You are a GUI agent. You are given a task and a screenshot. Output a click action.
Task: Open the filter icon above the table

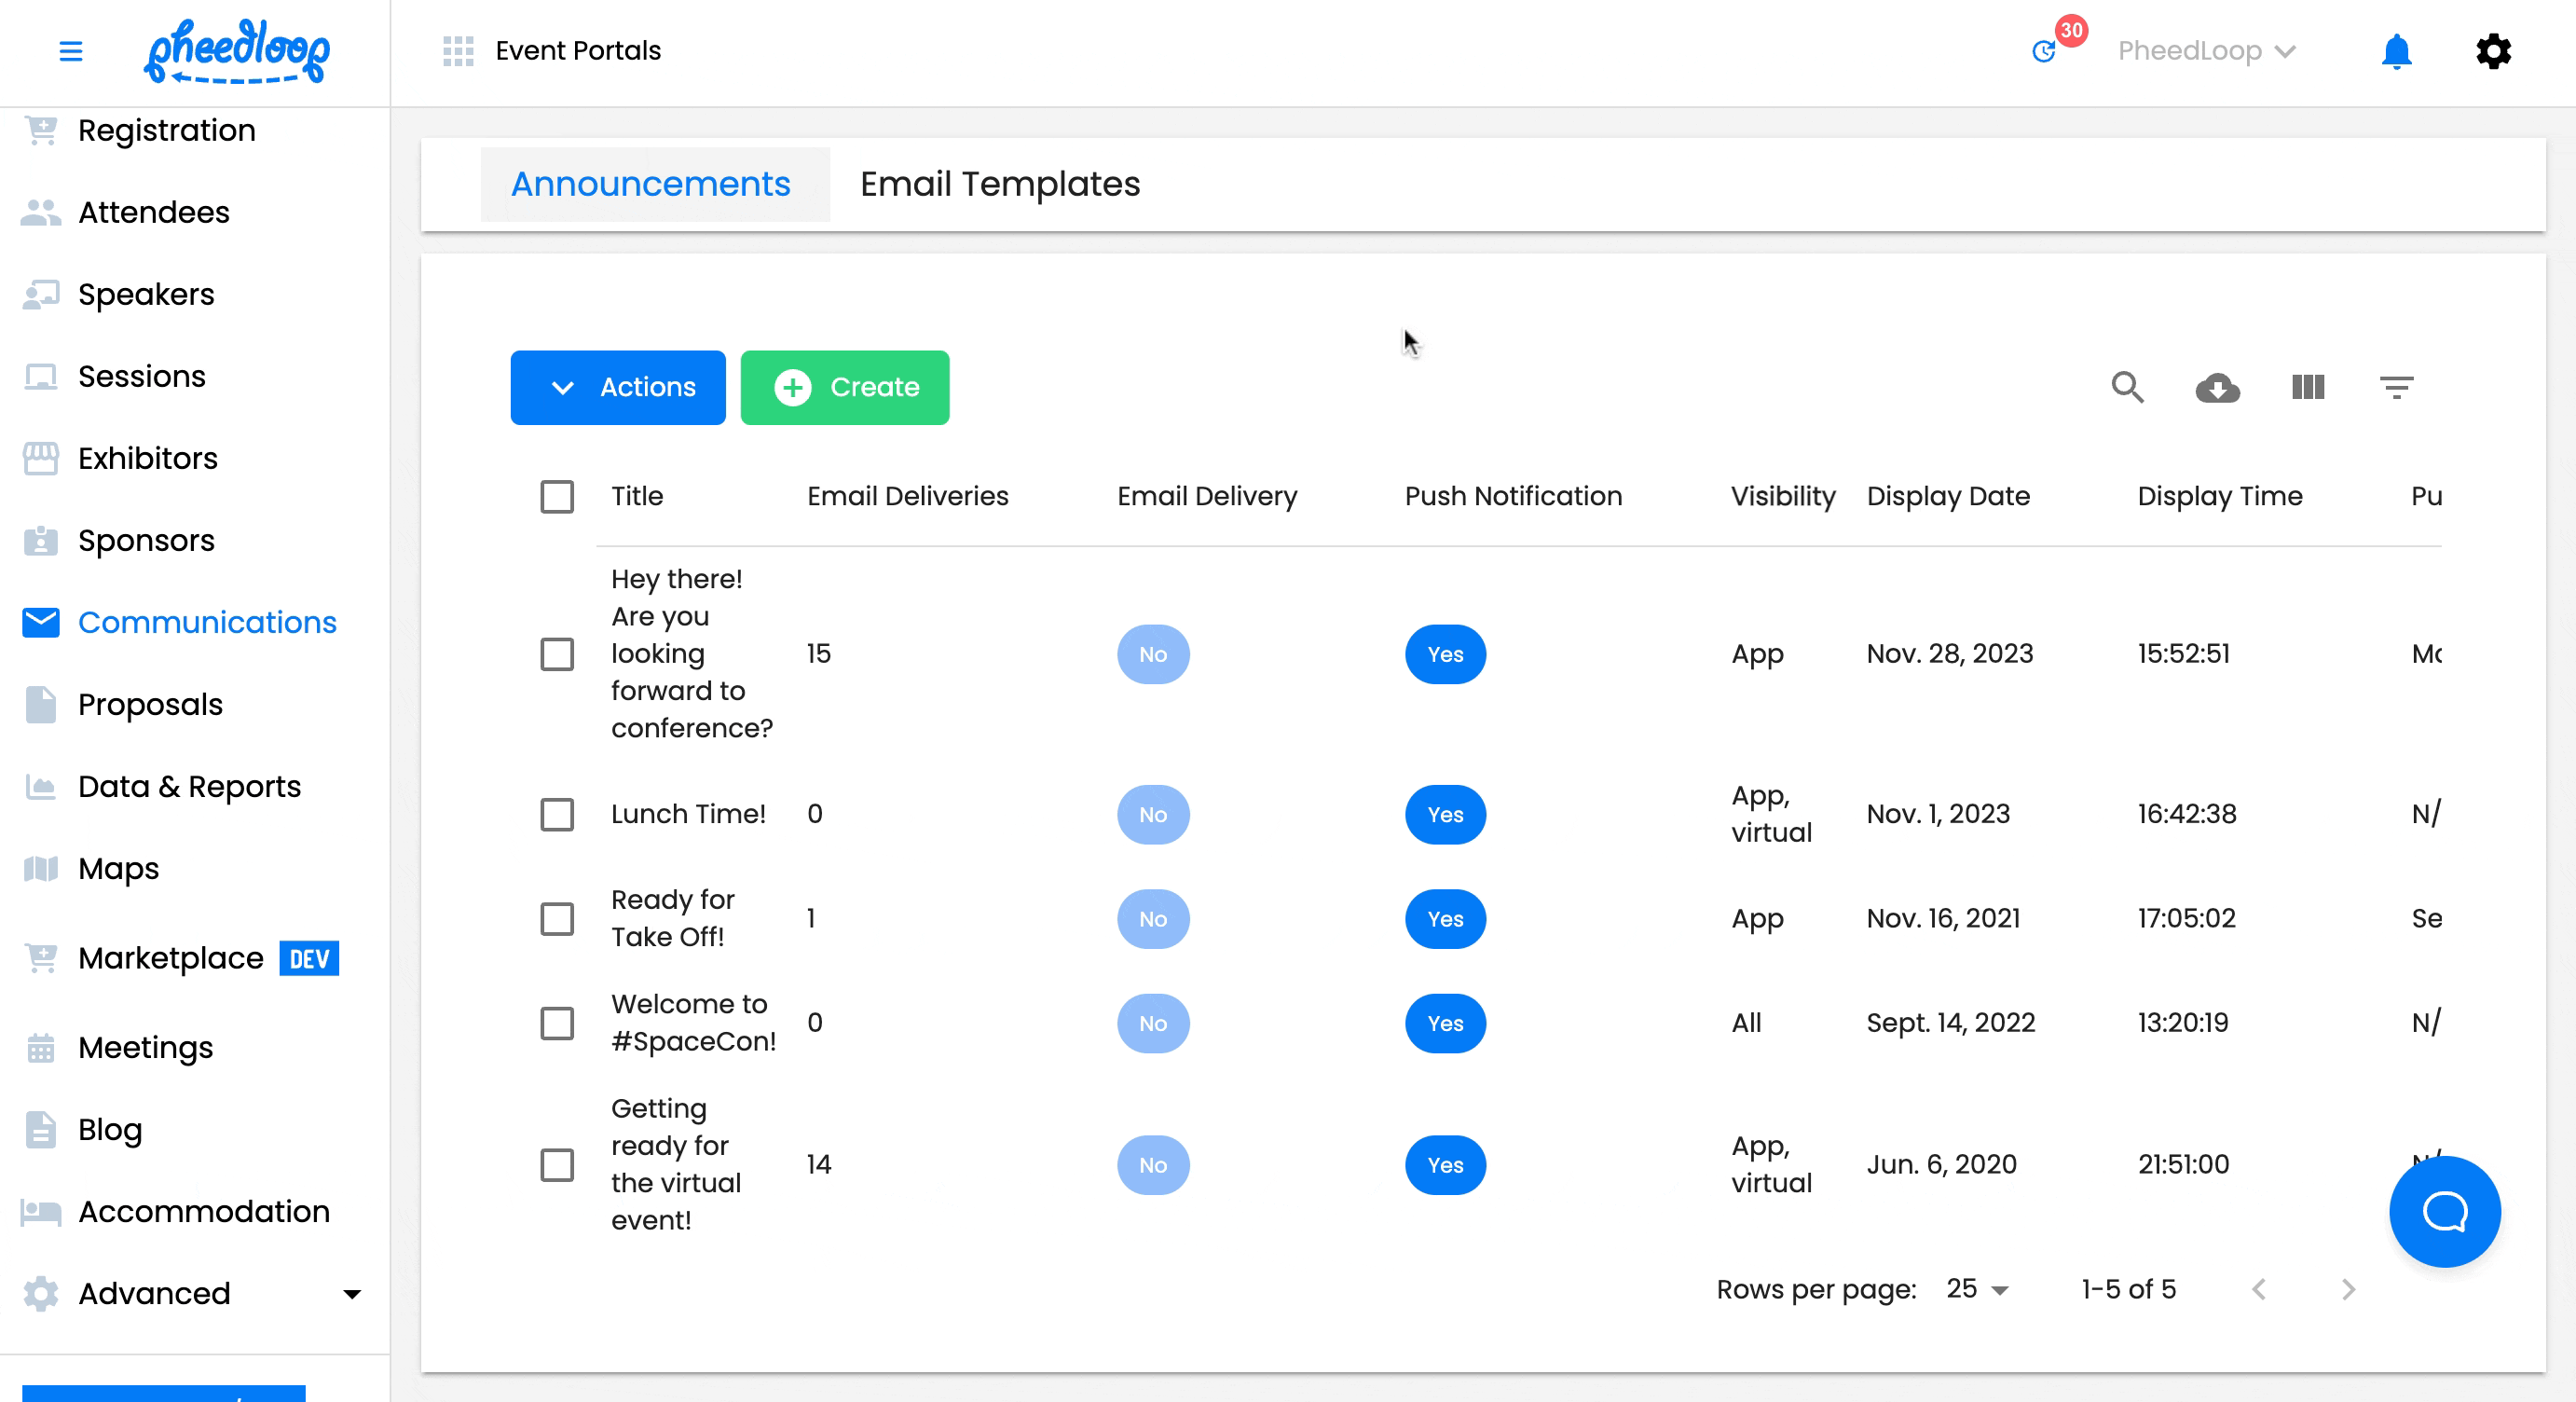point(2397,388)
